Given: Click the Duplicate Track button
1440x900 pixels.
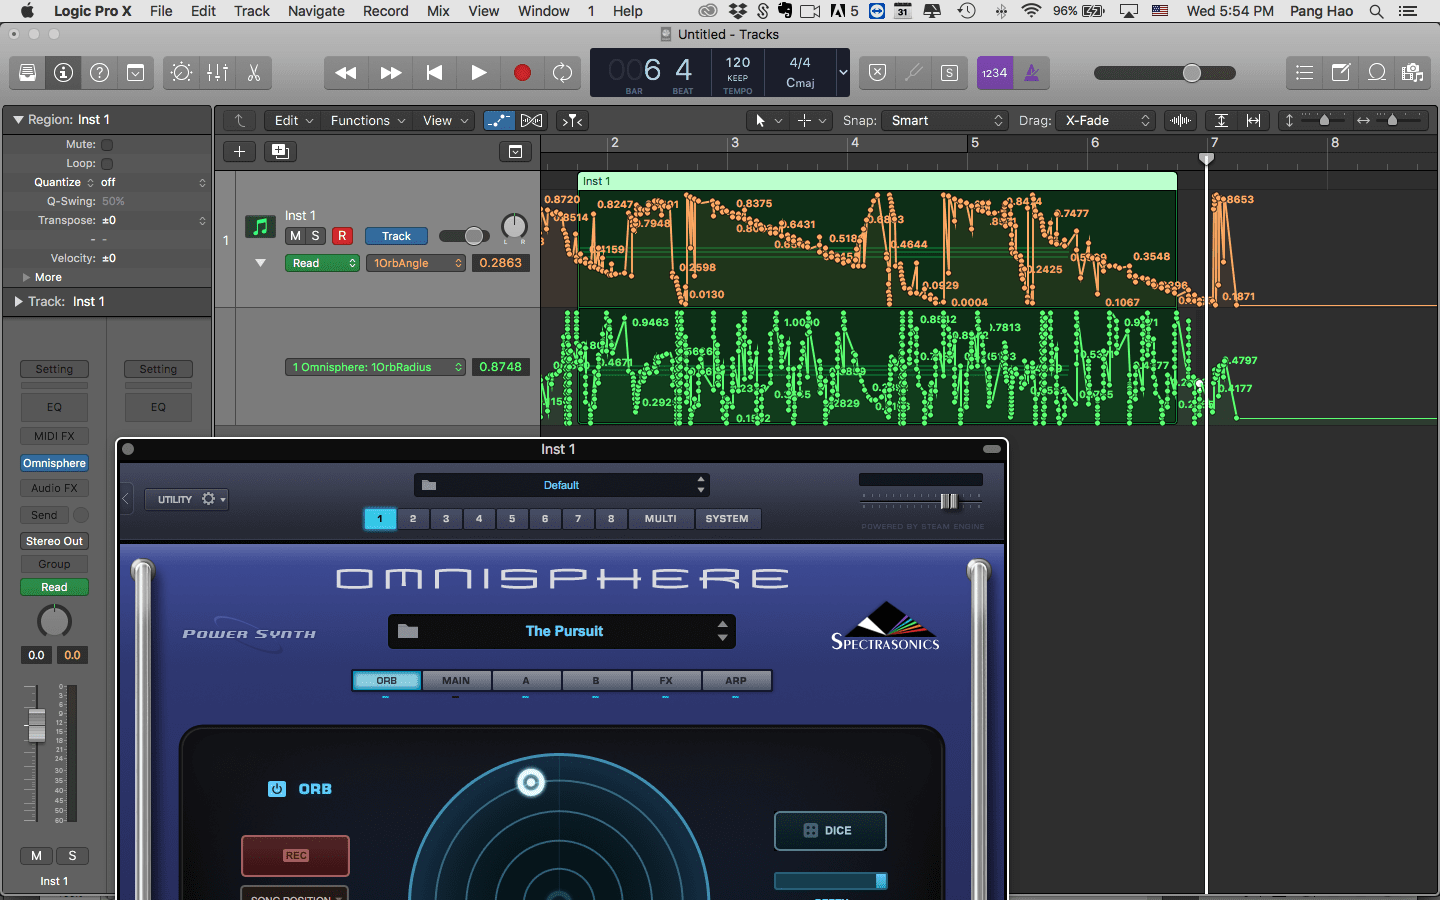Looking at the screenshot, I should point(280,152).
